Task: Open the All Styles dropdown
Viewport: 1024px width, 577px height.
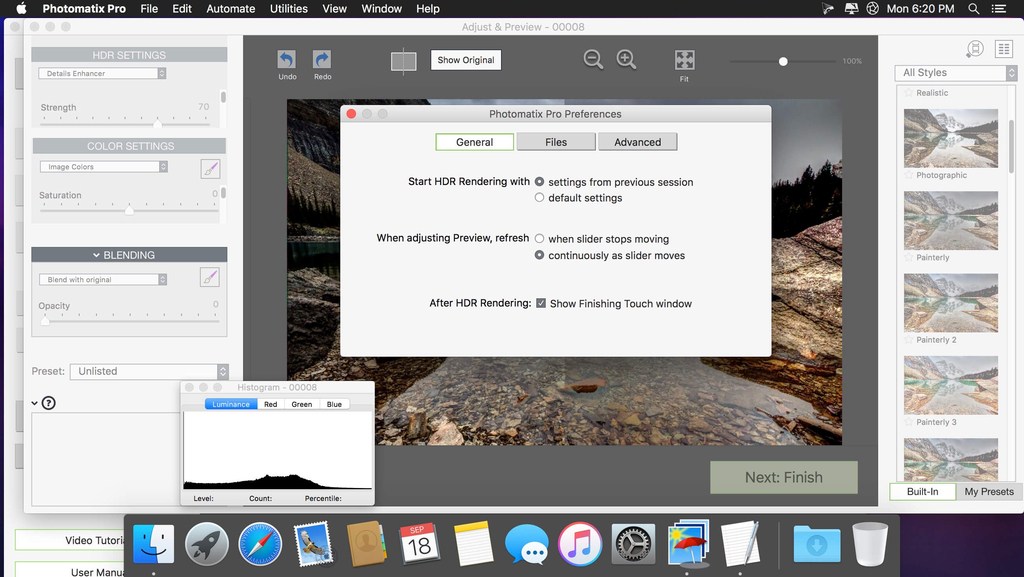Action: point(955,73)
